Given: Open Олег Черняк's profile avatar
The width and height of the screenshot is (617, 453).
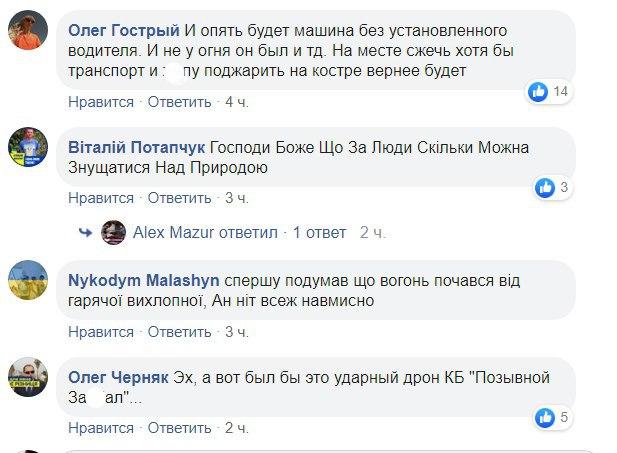Looking at the screenshot, I should click(28, 377).
